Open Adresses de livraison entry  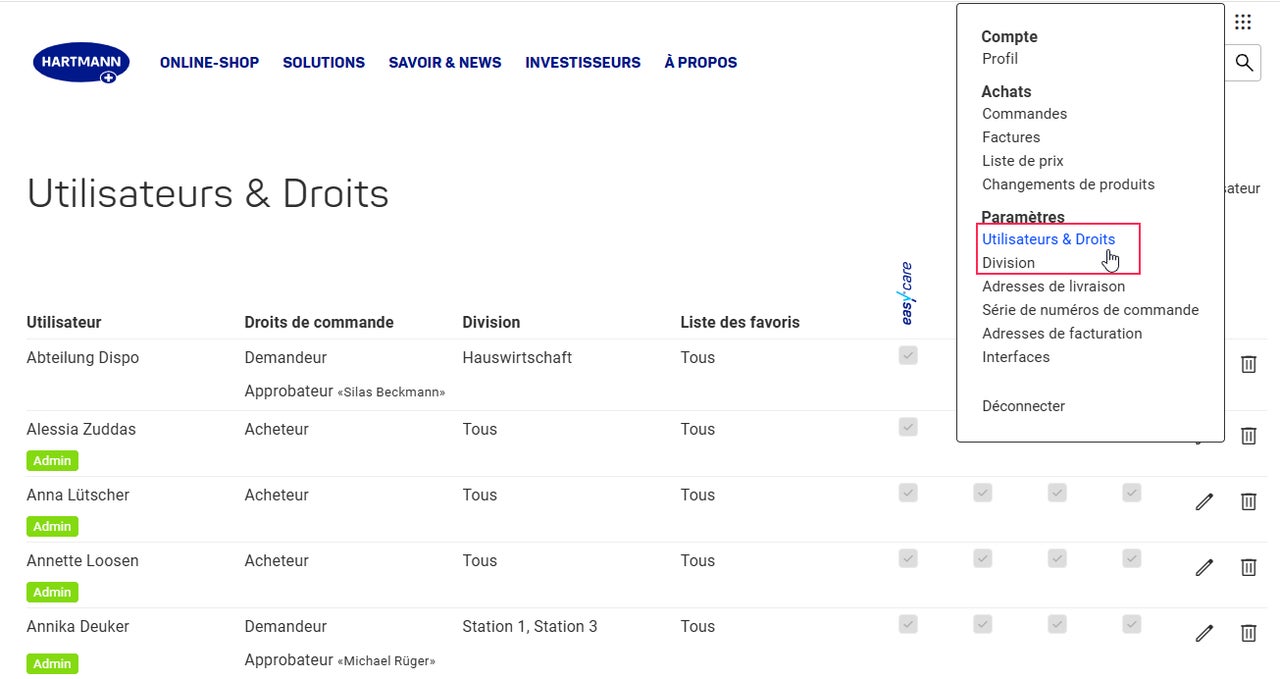pos(1053,286)
